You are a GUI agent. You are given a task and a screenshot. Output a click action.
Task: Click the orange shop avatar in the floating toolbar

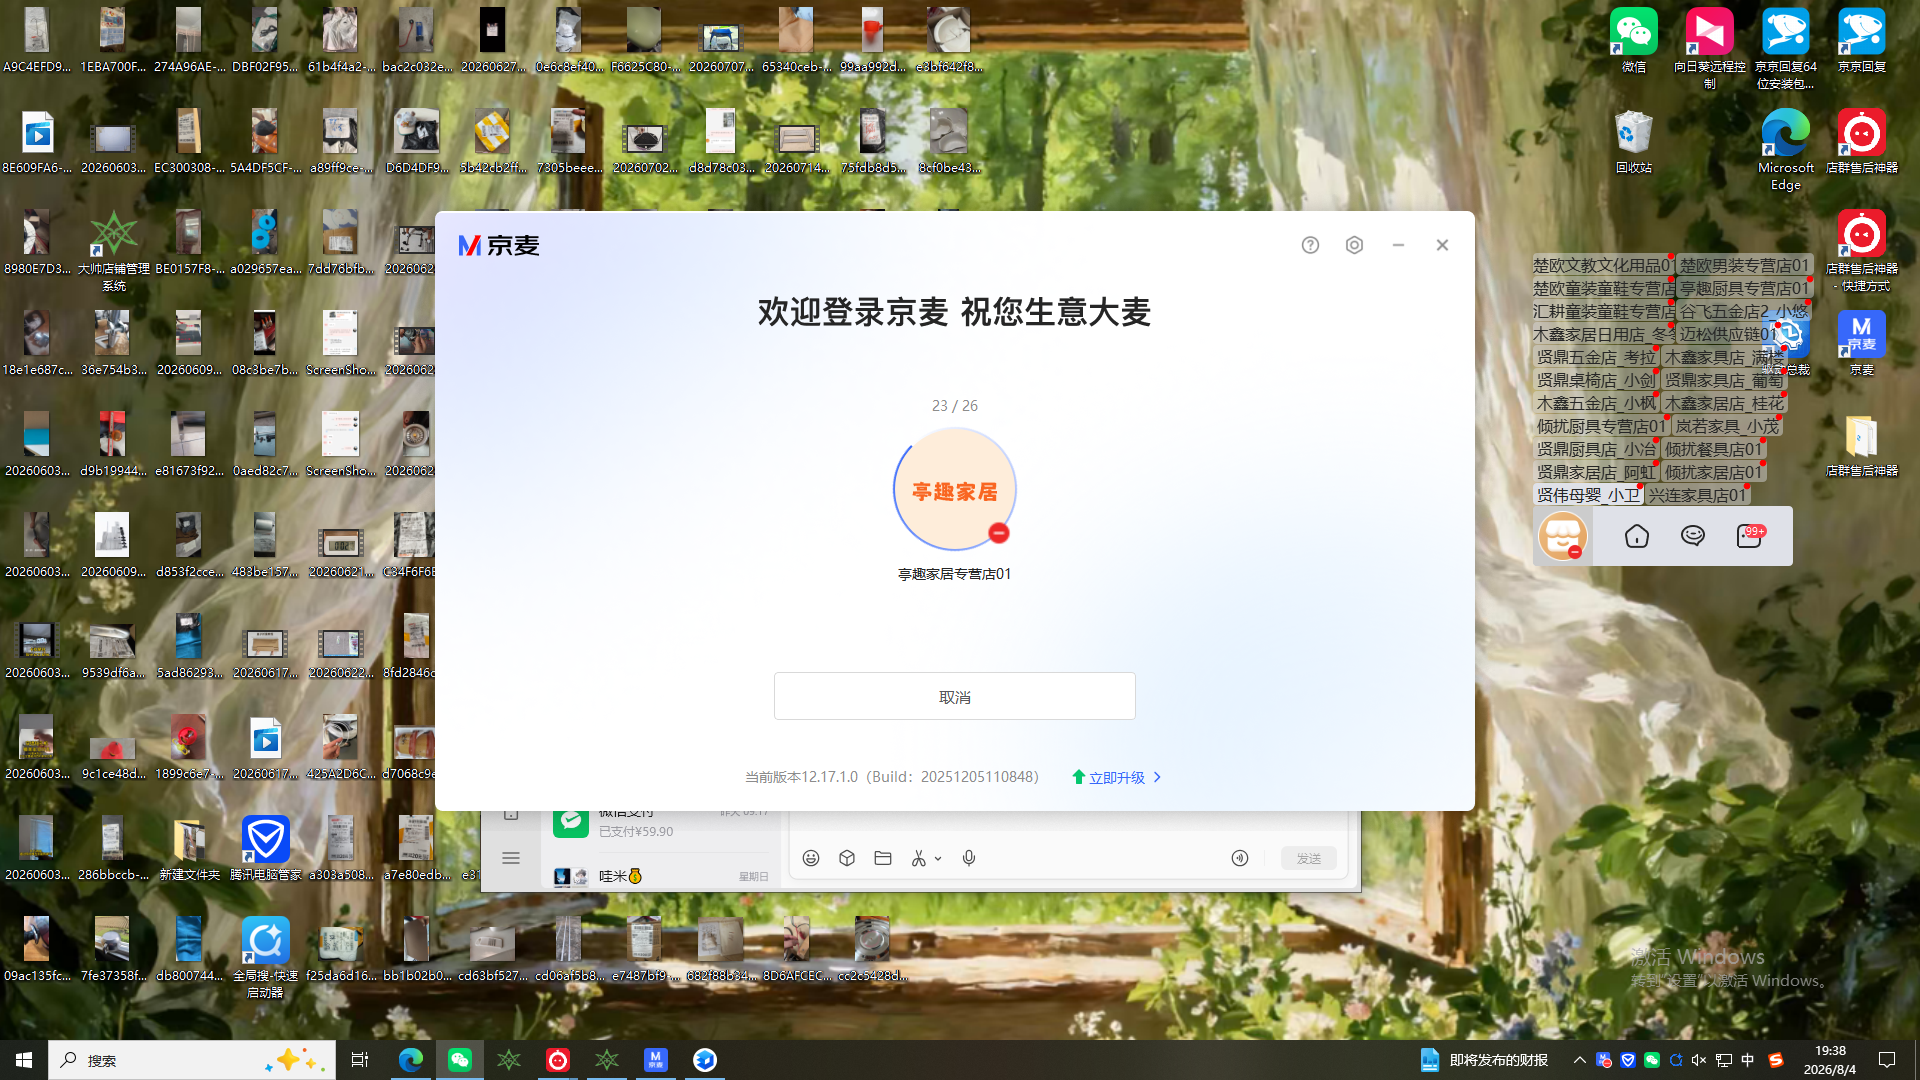(x=1563, y=536)
